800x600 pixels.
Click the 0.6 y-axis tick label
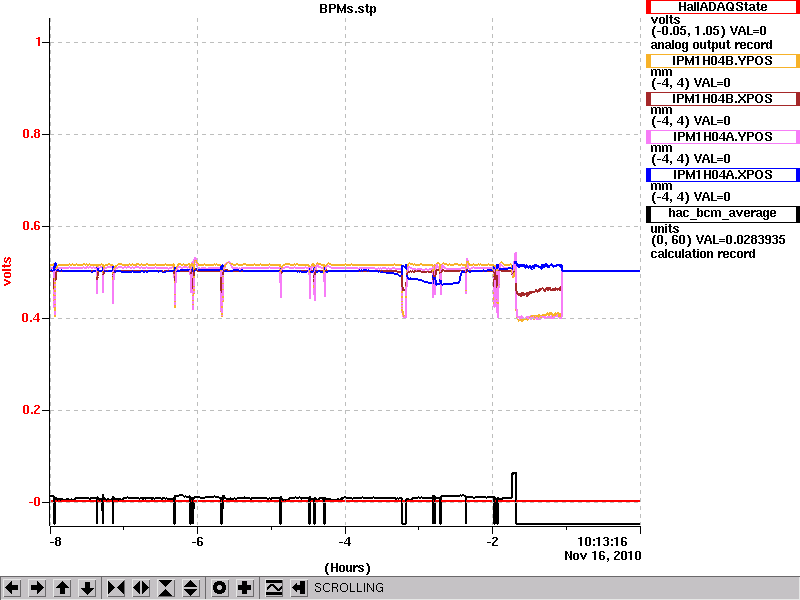[x=32, y=226]
